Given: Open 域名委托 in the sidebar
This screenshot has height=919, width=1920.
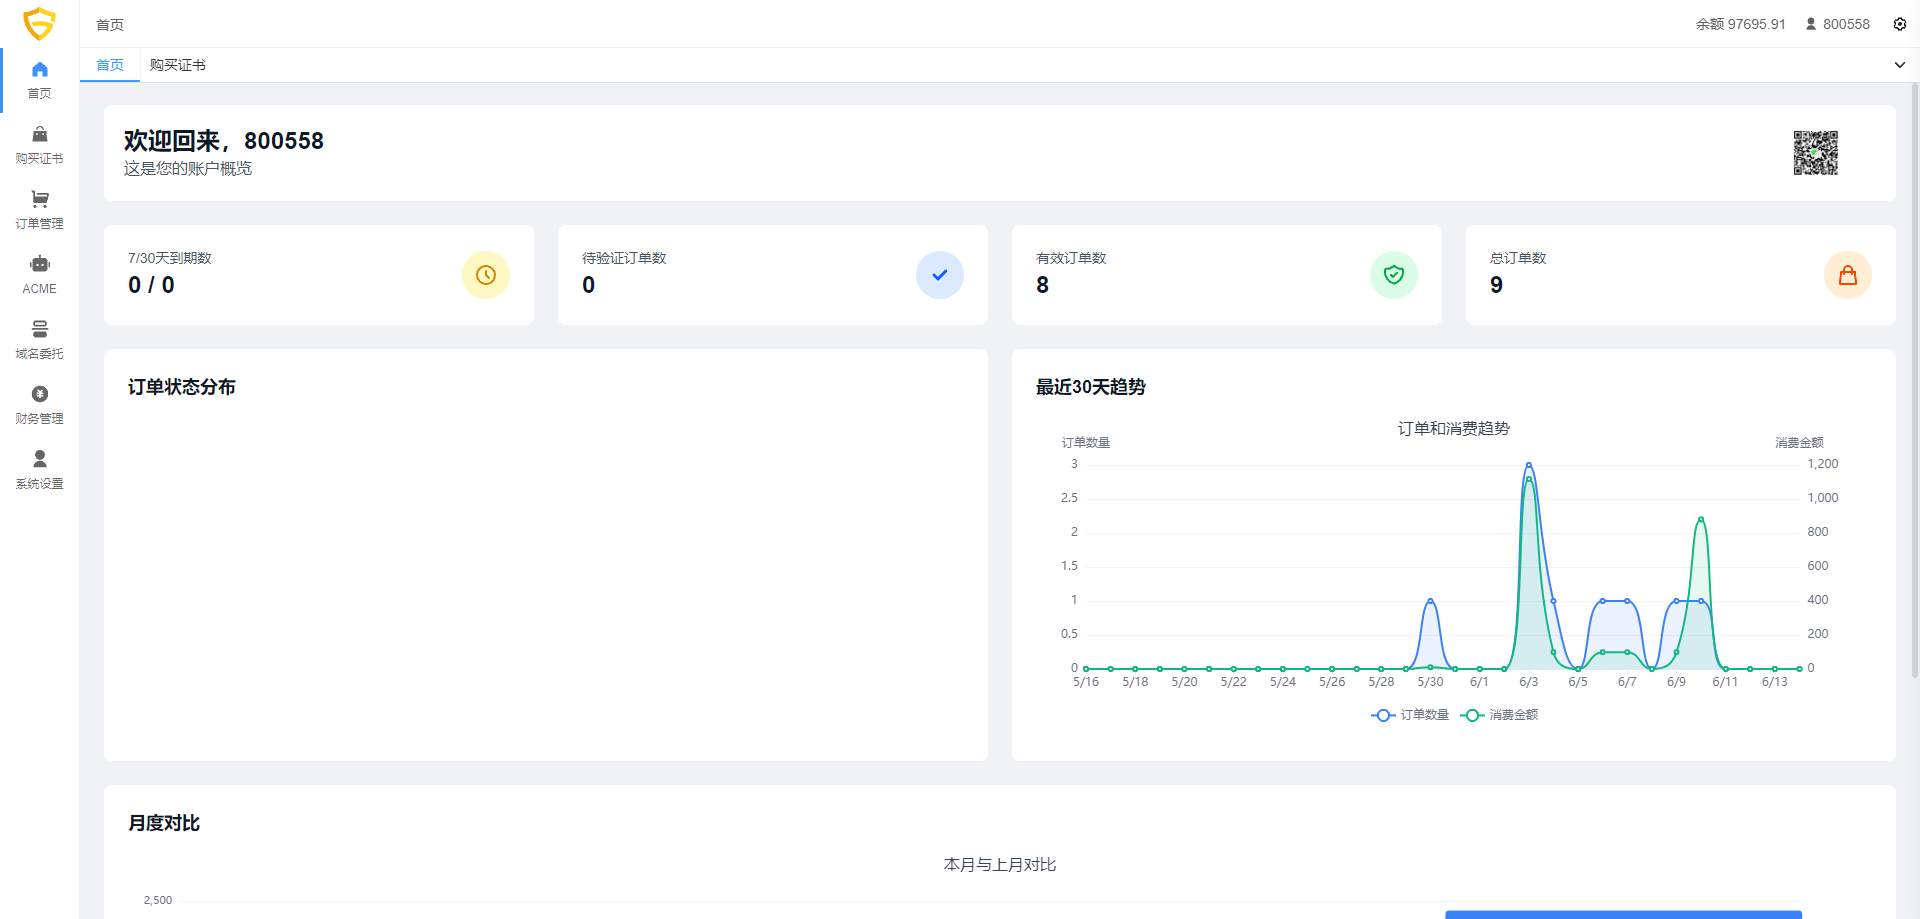Looking at the screenshot, I should [39, 340].
